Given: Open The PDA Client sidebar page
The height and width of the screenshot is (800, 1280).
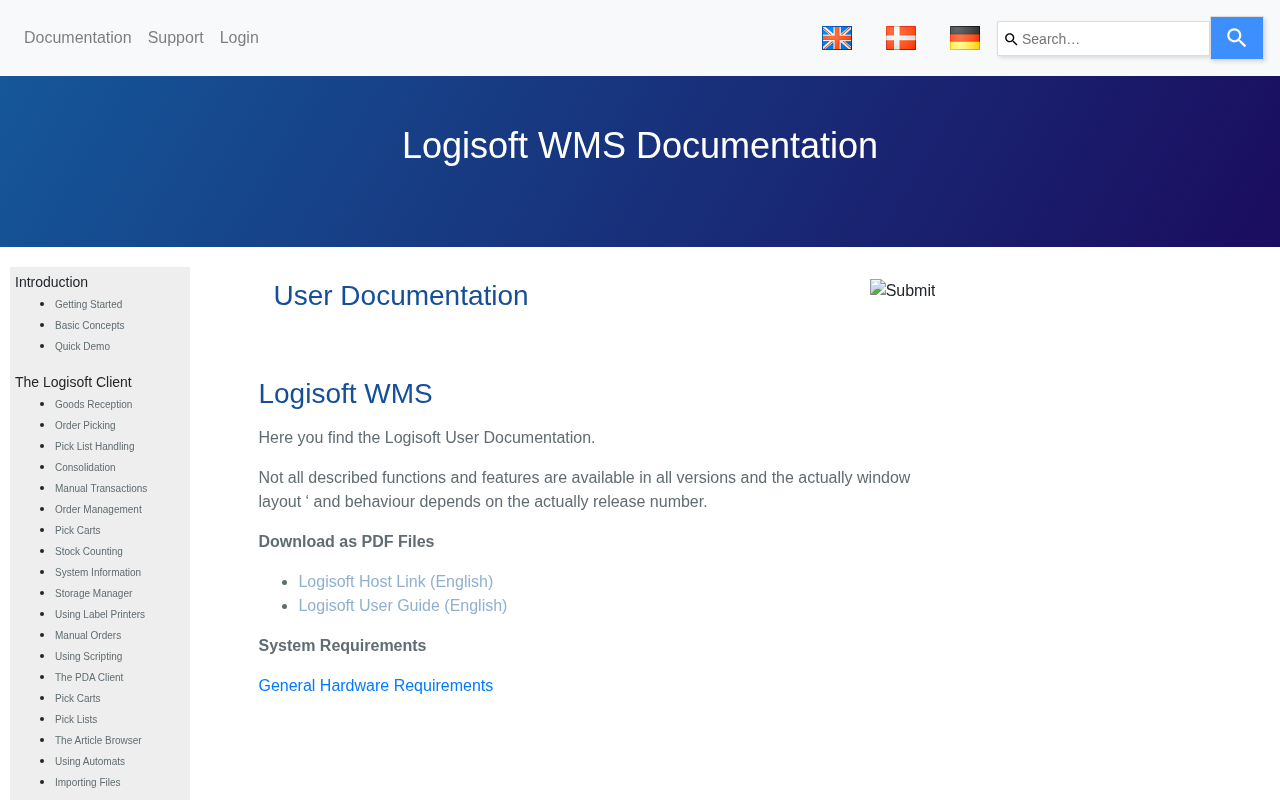Looking at the screenshot, I should point(89,678).
